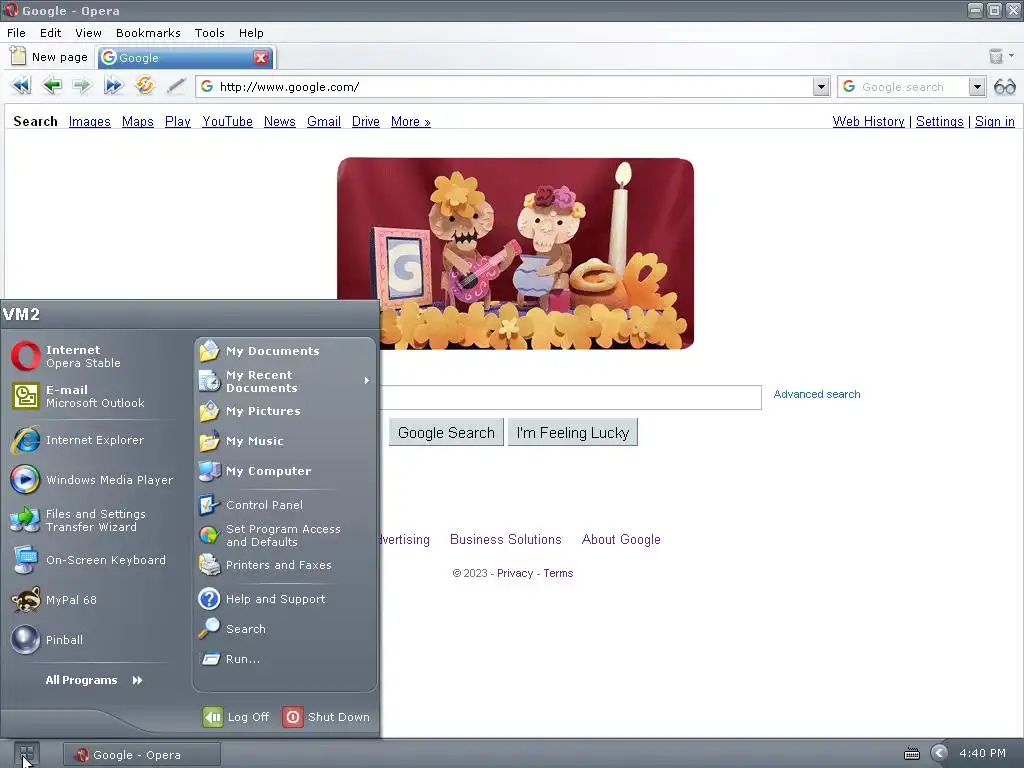The image size is (1024, 768).
Task: Open Help and Support
Action: pyautogui.click(x=285, y=599)
